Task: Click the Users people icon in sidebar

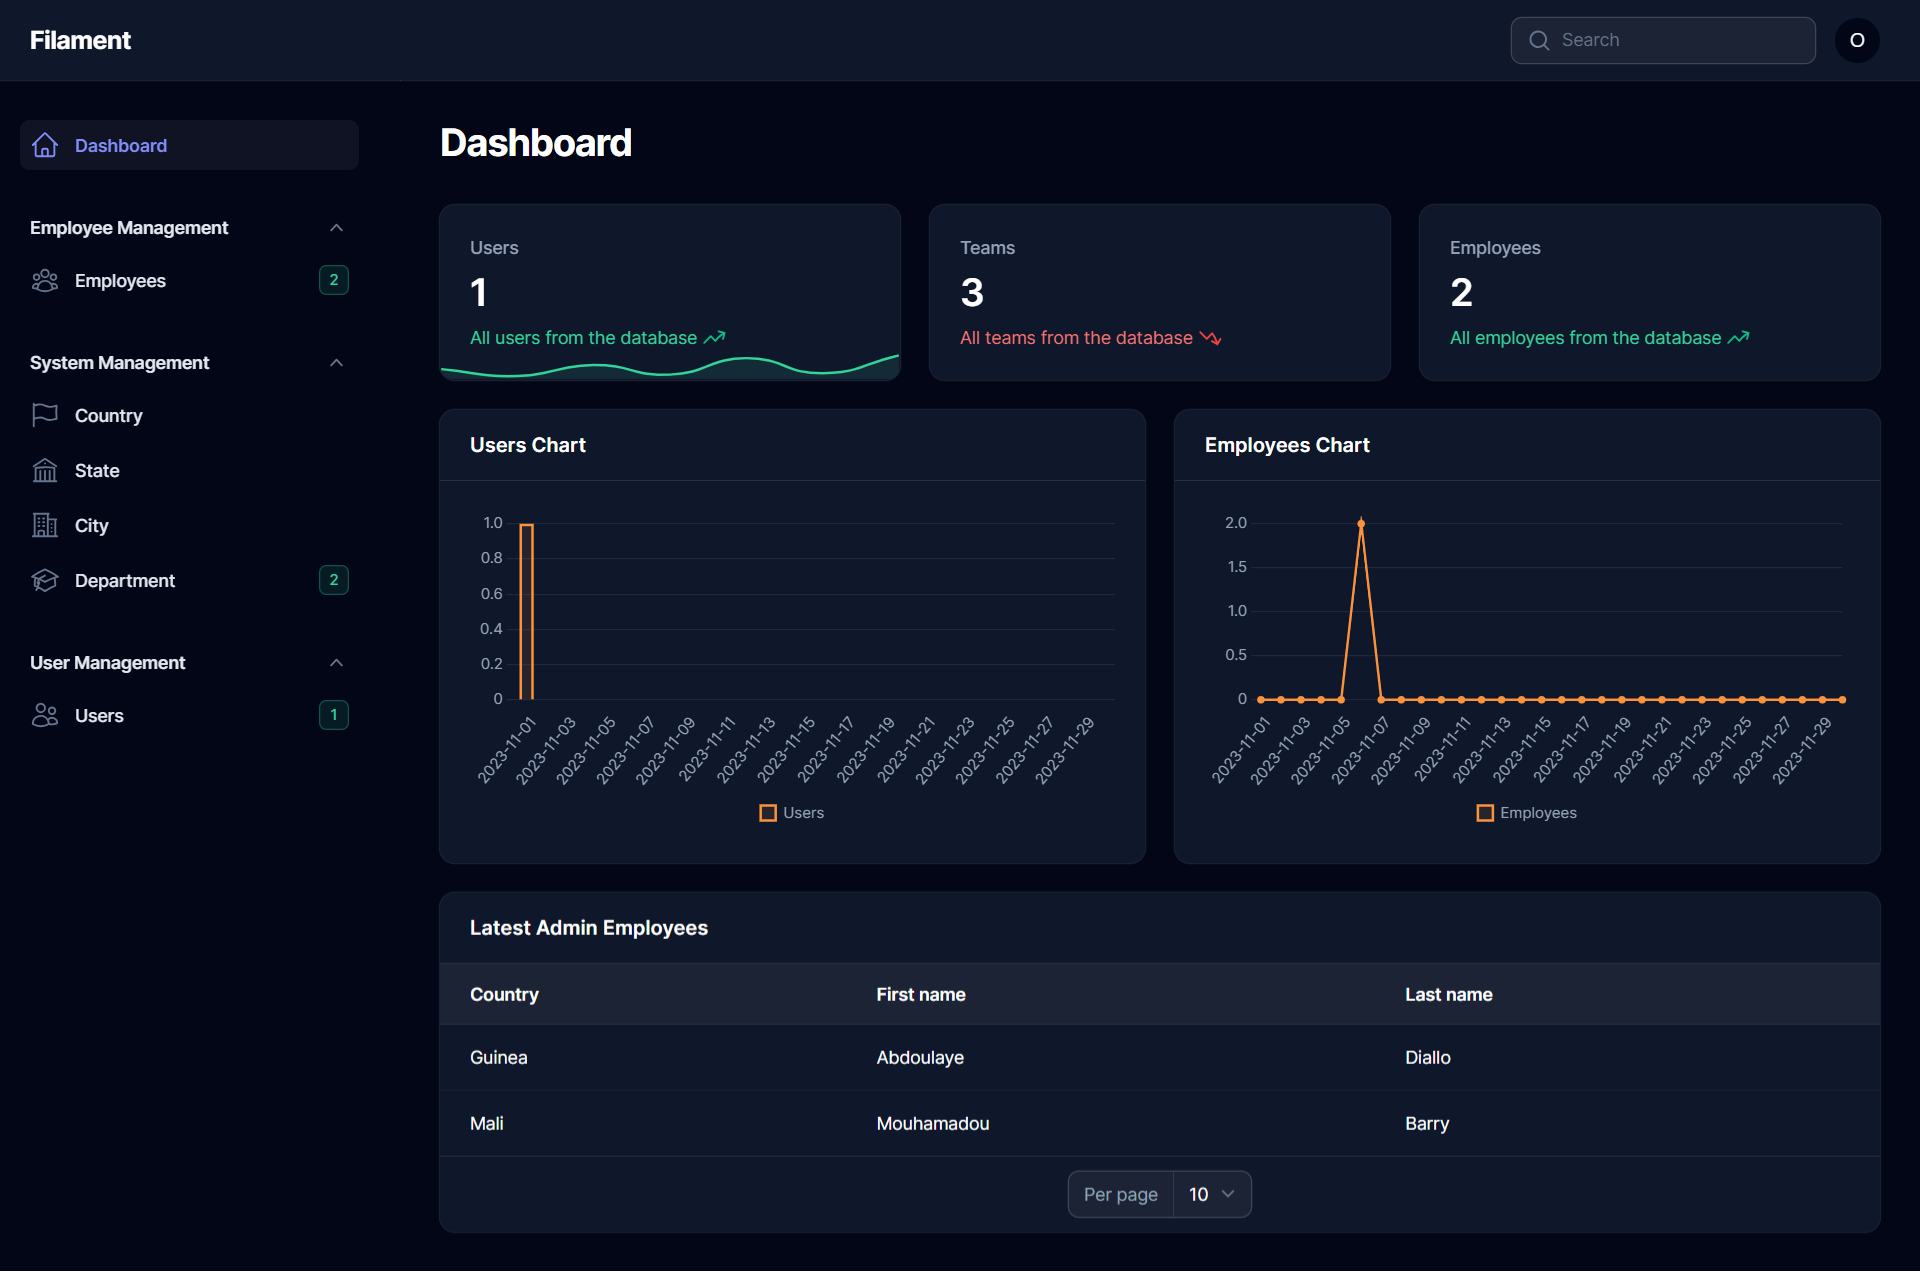Action: point(45,715)
